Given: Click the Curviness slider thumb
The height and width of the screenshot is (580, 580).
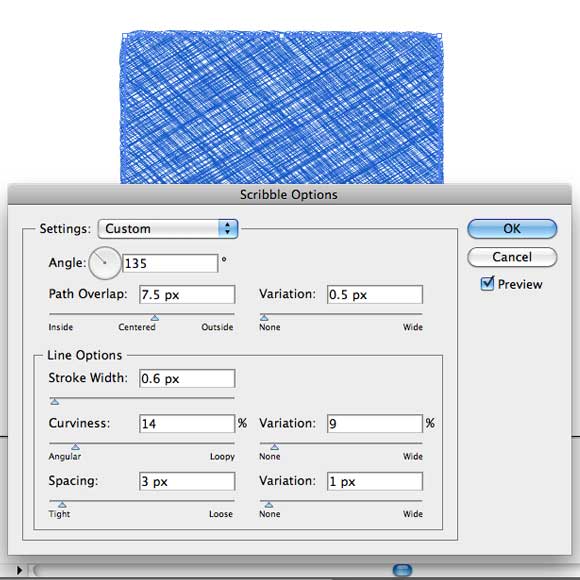Looking at the screenshot, I should pyautogui.click(x=75, y=447).
